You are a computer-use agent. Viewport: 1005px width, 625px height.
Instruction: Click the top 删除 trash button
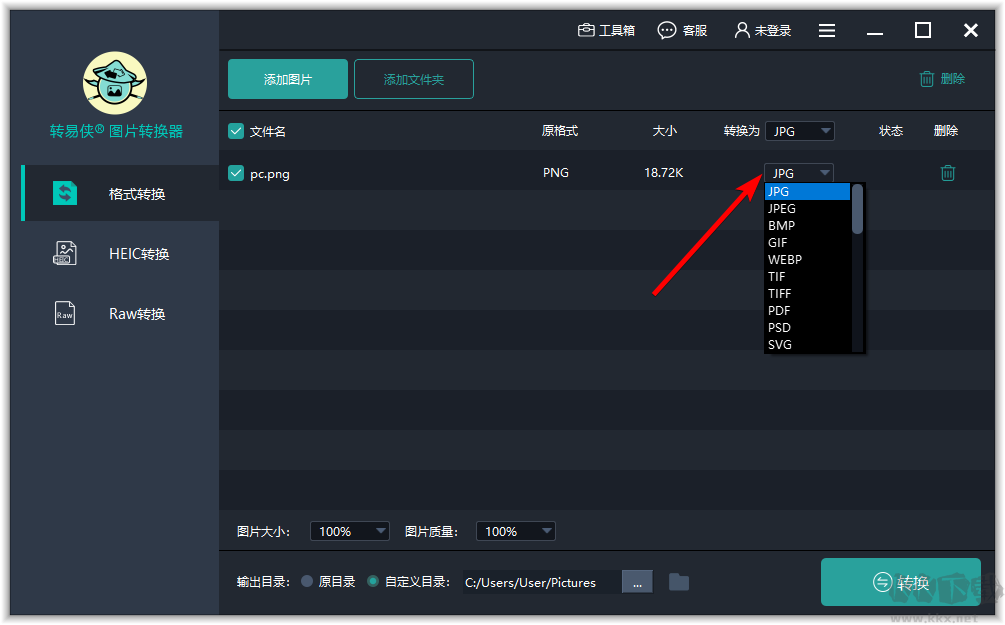click(942, 79)
